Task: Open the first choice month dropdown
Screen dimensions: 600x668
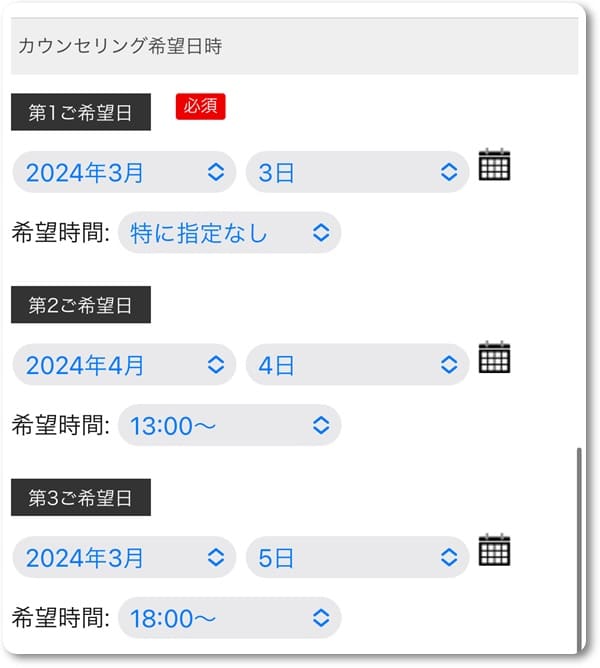Action: [x=124, y=172]
